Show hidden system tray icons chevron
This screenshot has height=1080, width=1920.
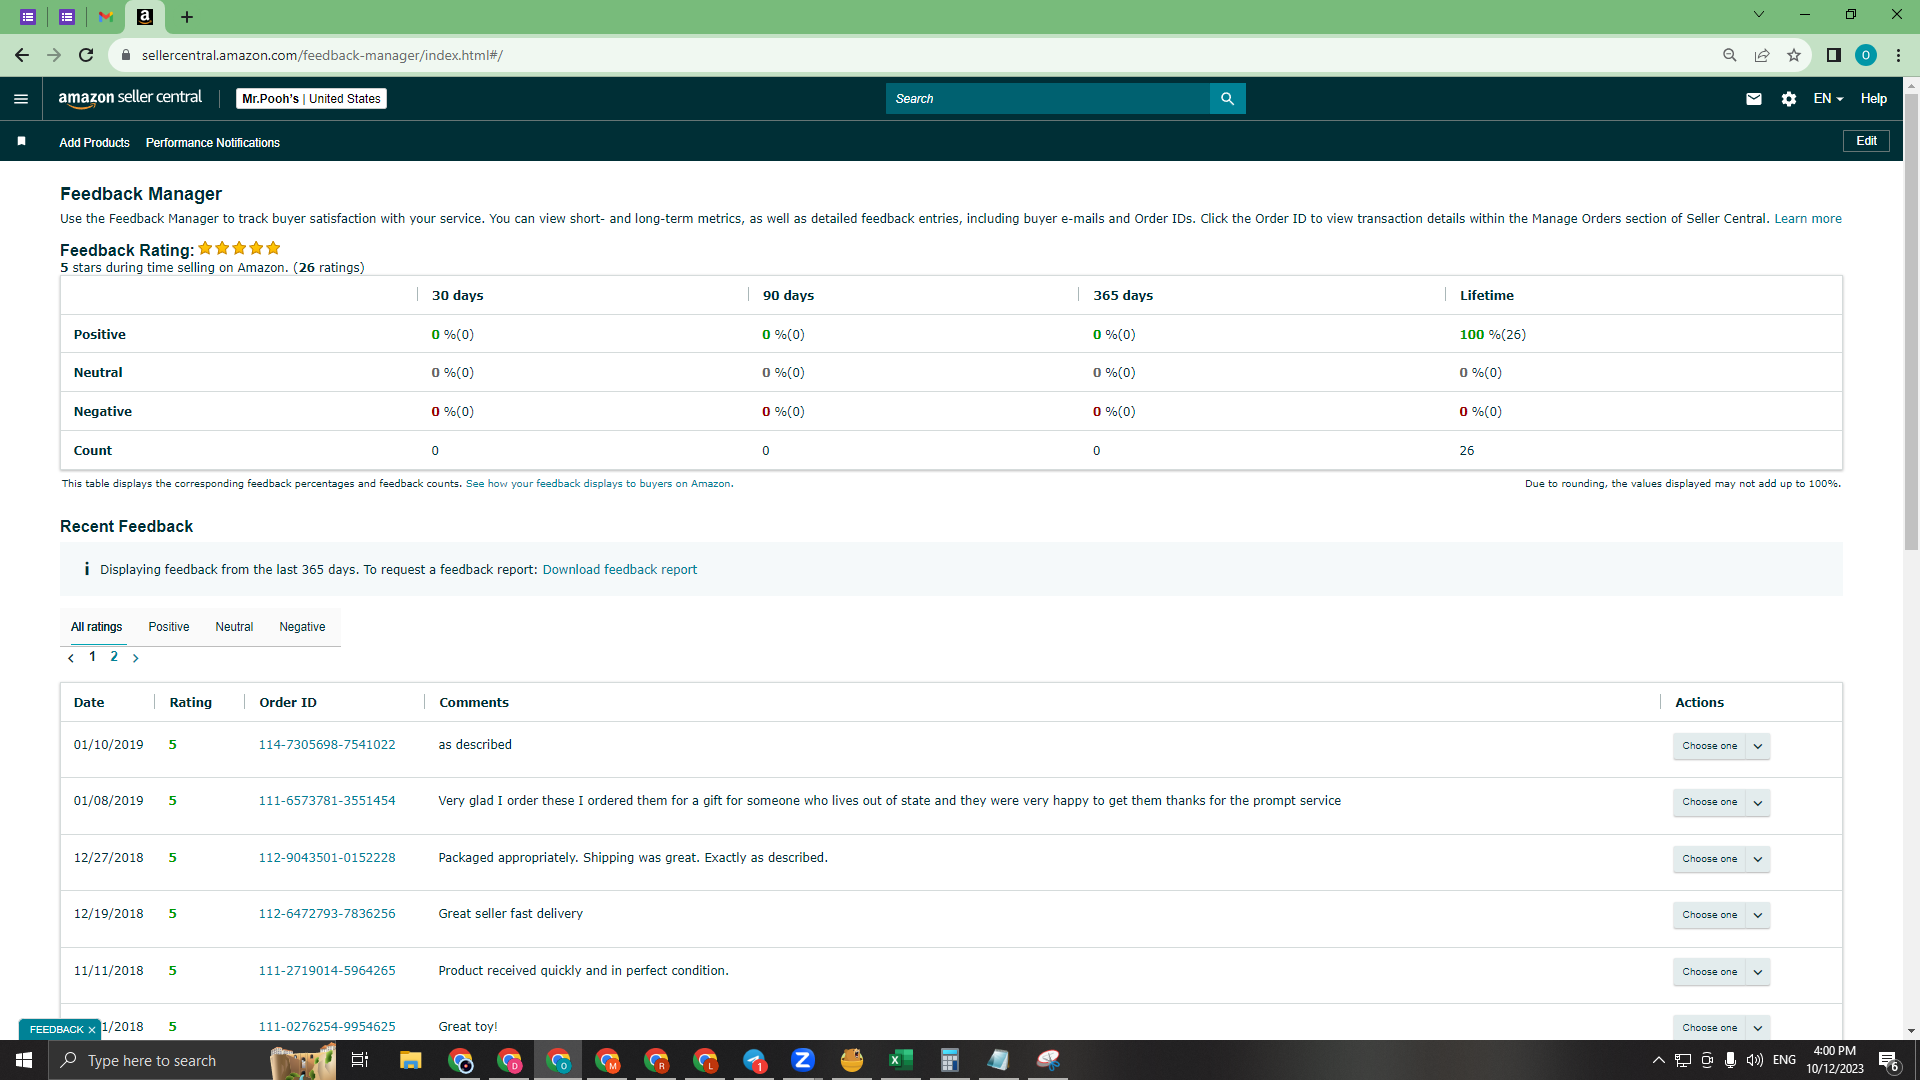[1658, 1060]
